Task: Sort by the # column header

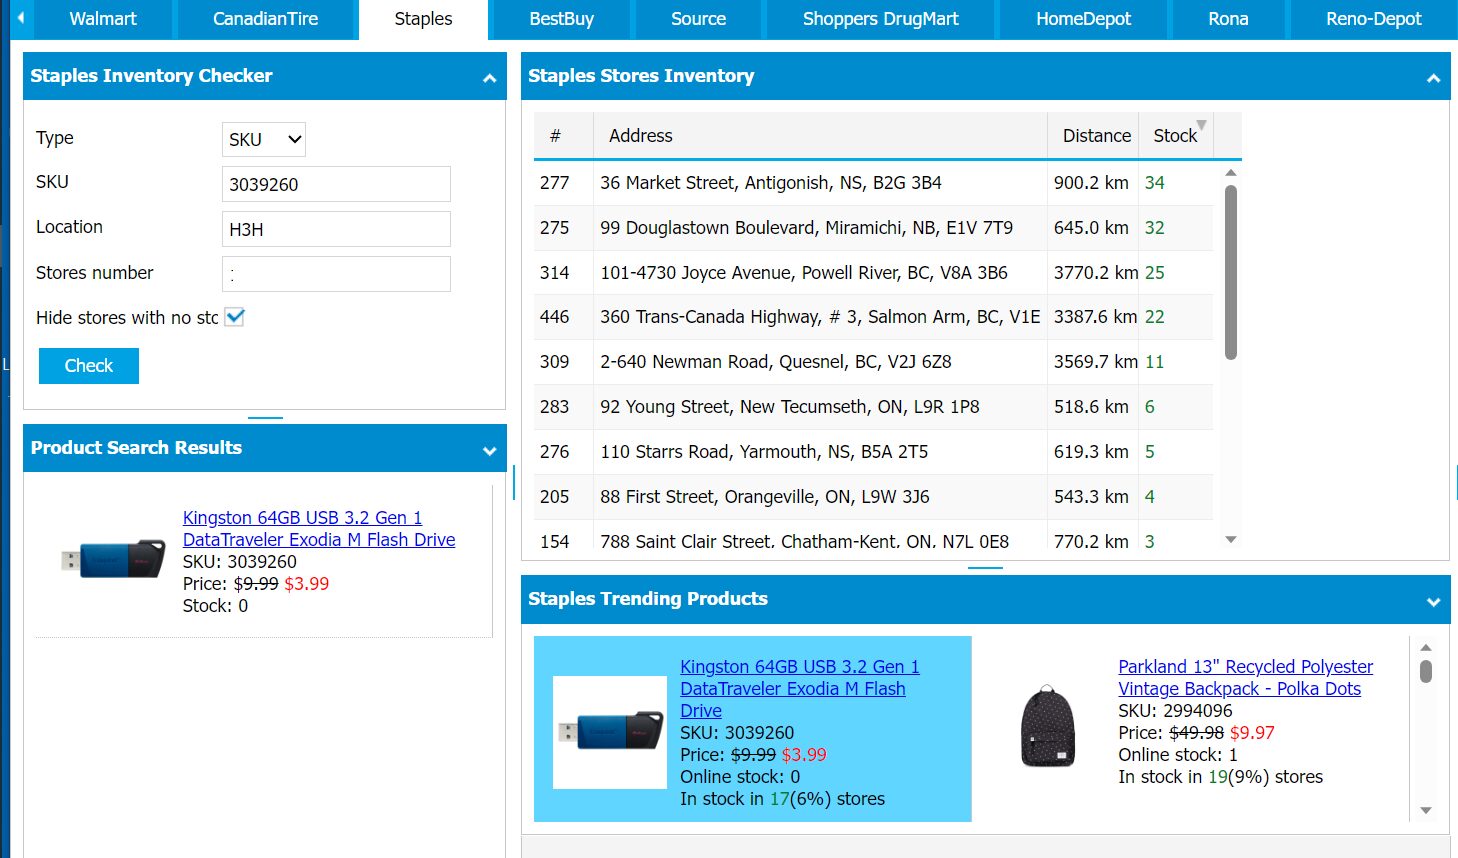Action: click(x=564, y=136)
